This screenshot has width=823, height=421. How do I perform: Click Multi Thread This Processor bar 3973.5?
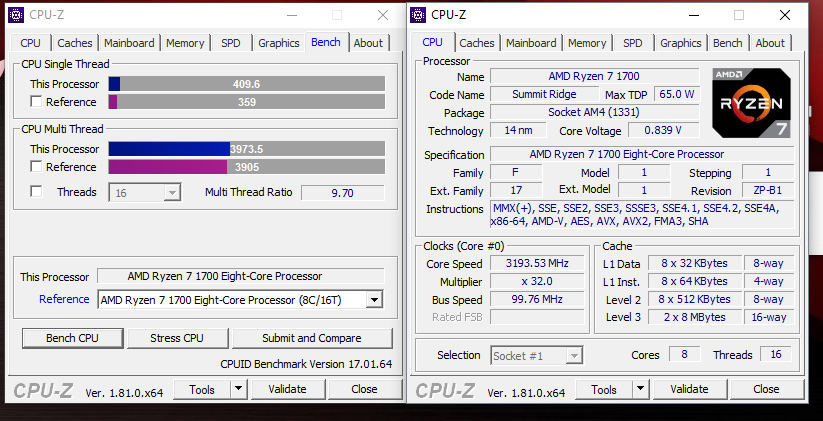pyautogui.click(x=247, y=149)
